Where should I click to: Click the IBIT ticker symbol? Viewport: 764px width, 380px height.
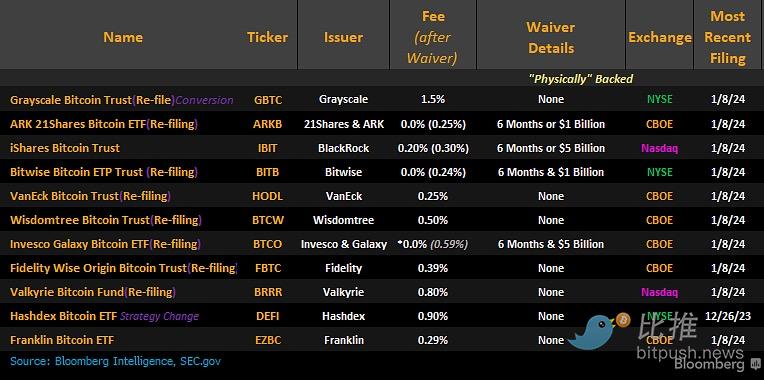coord(267,148)
